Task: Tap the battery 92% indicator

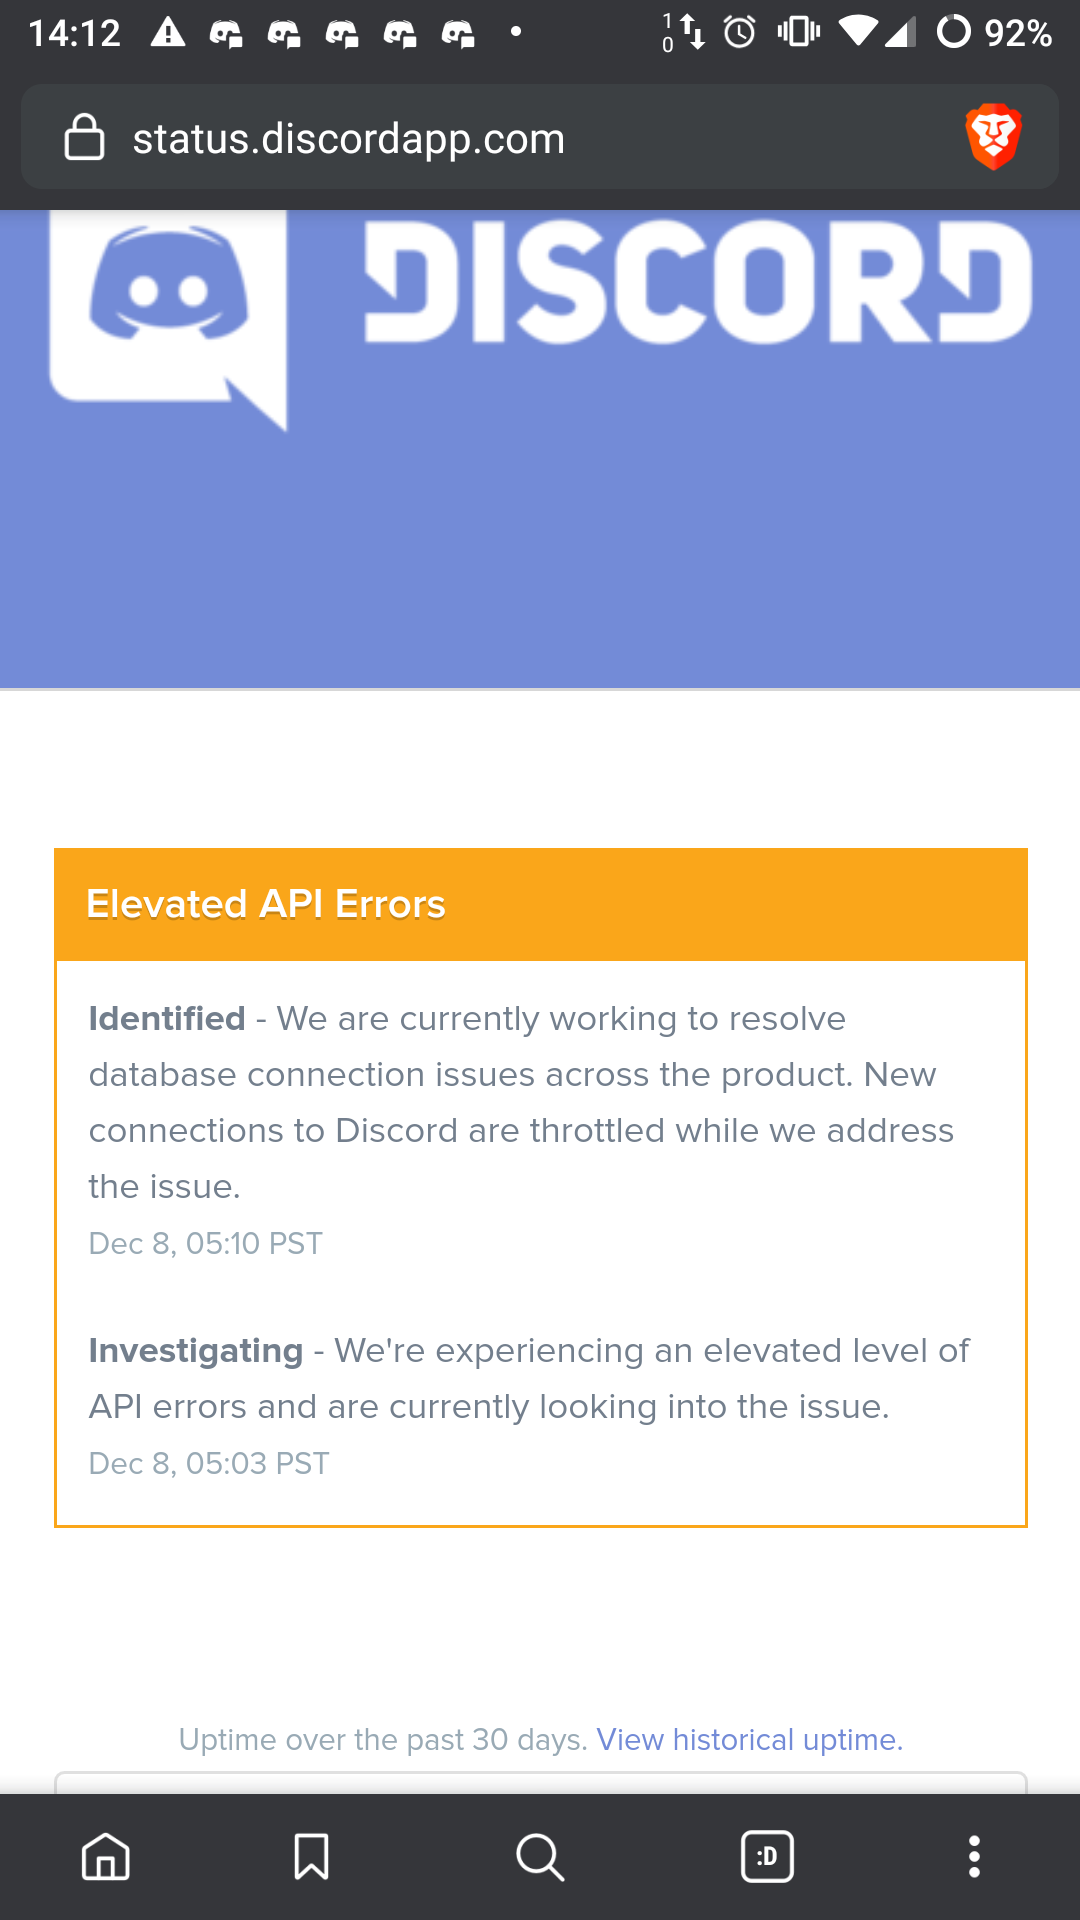Action: tap(994, 33)
